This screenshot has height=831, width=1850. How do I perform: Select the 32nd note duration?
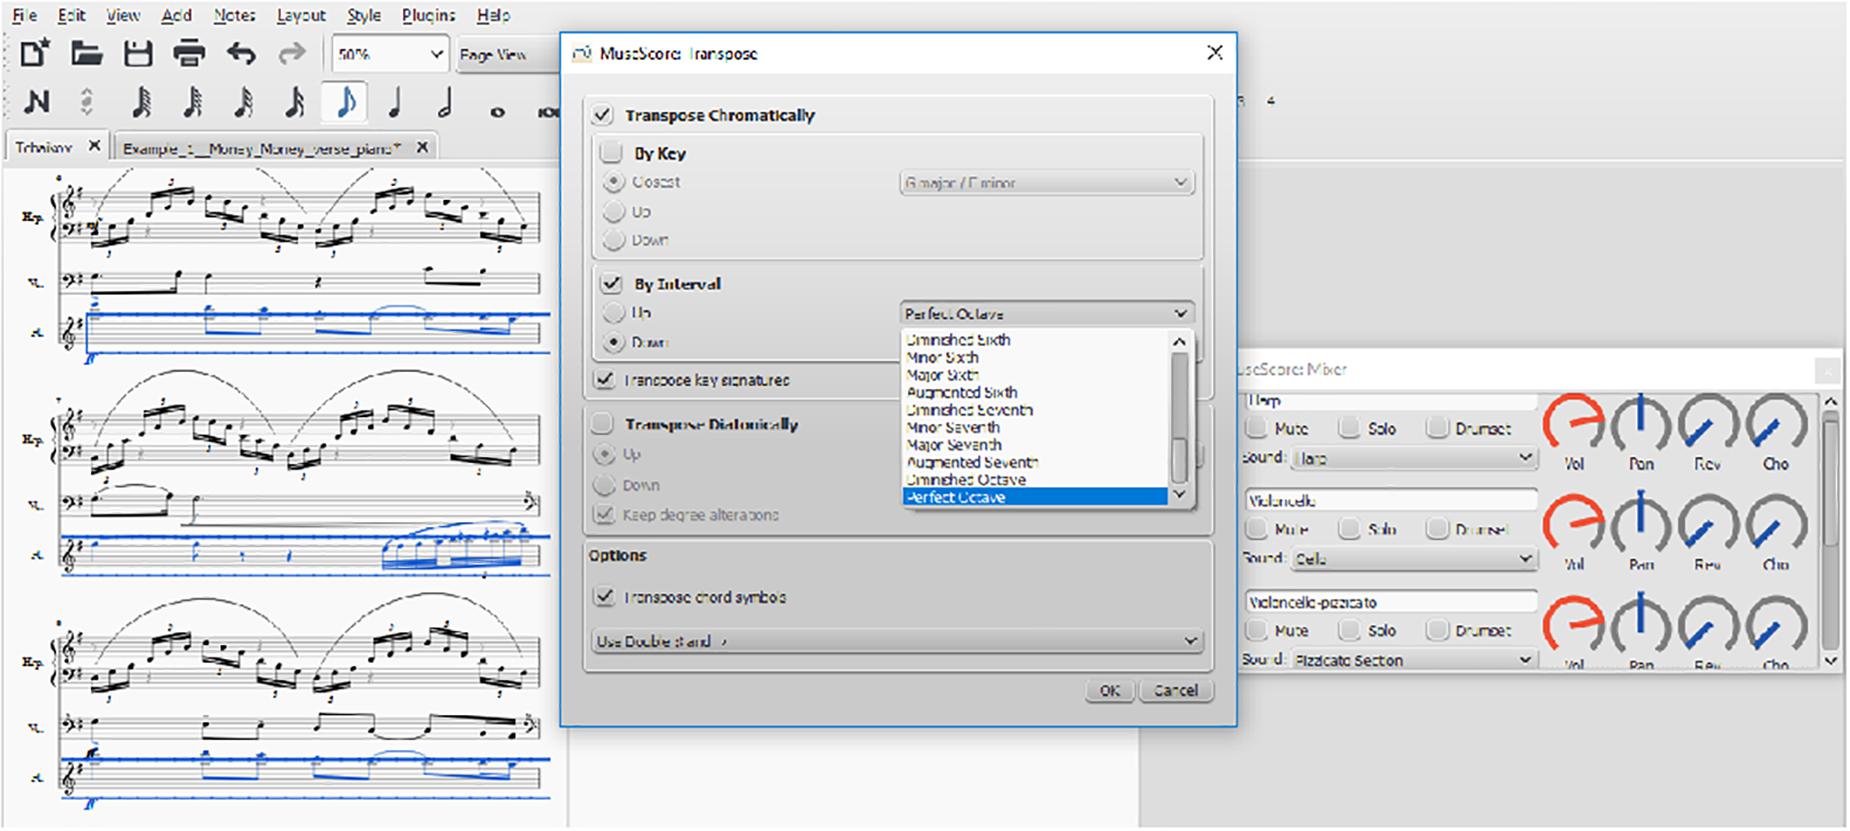coord(244,102)
